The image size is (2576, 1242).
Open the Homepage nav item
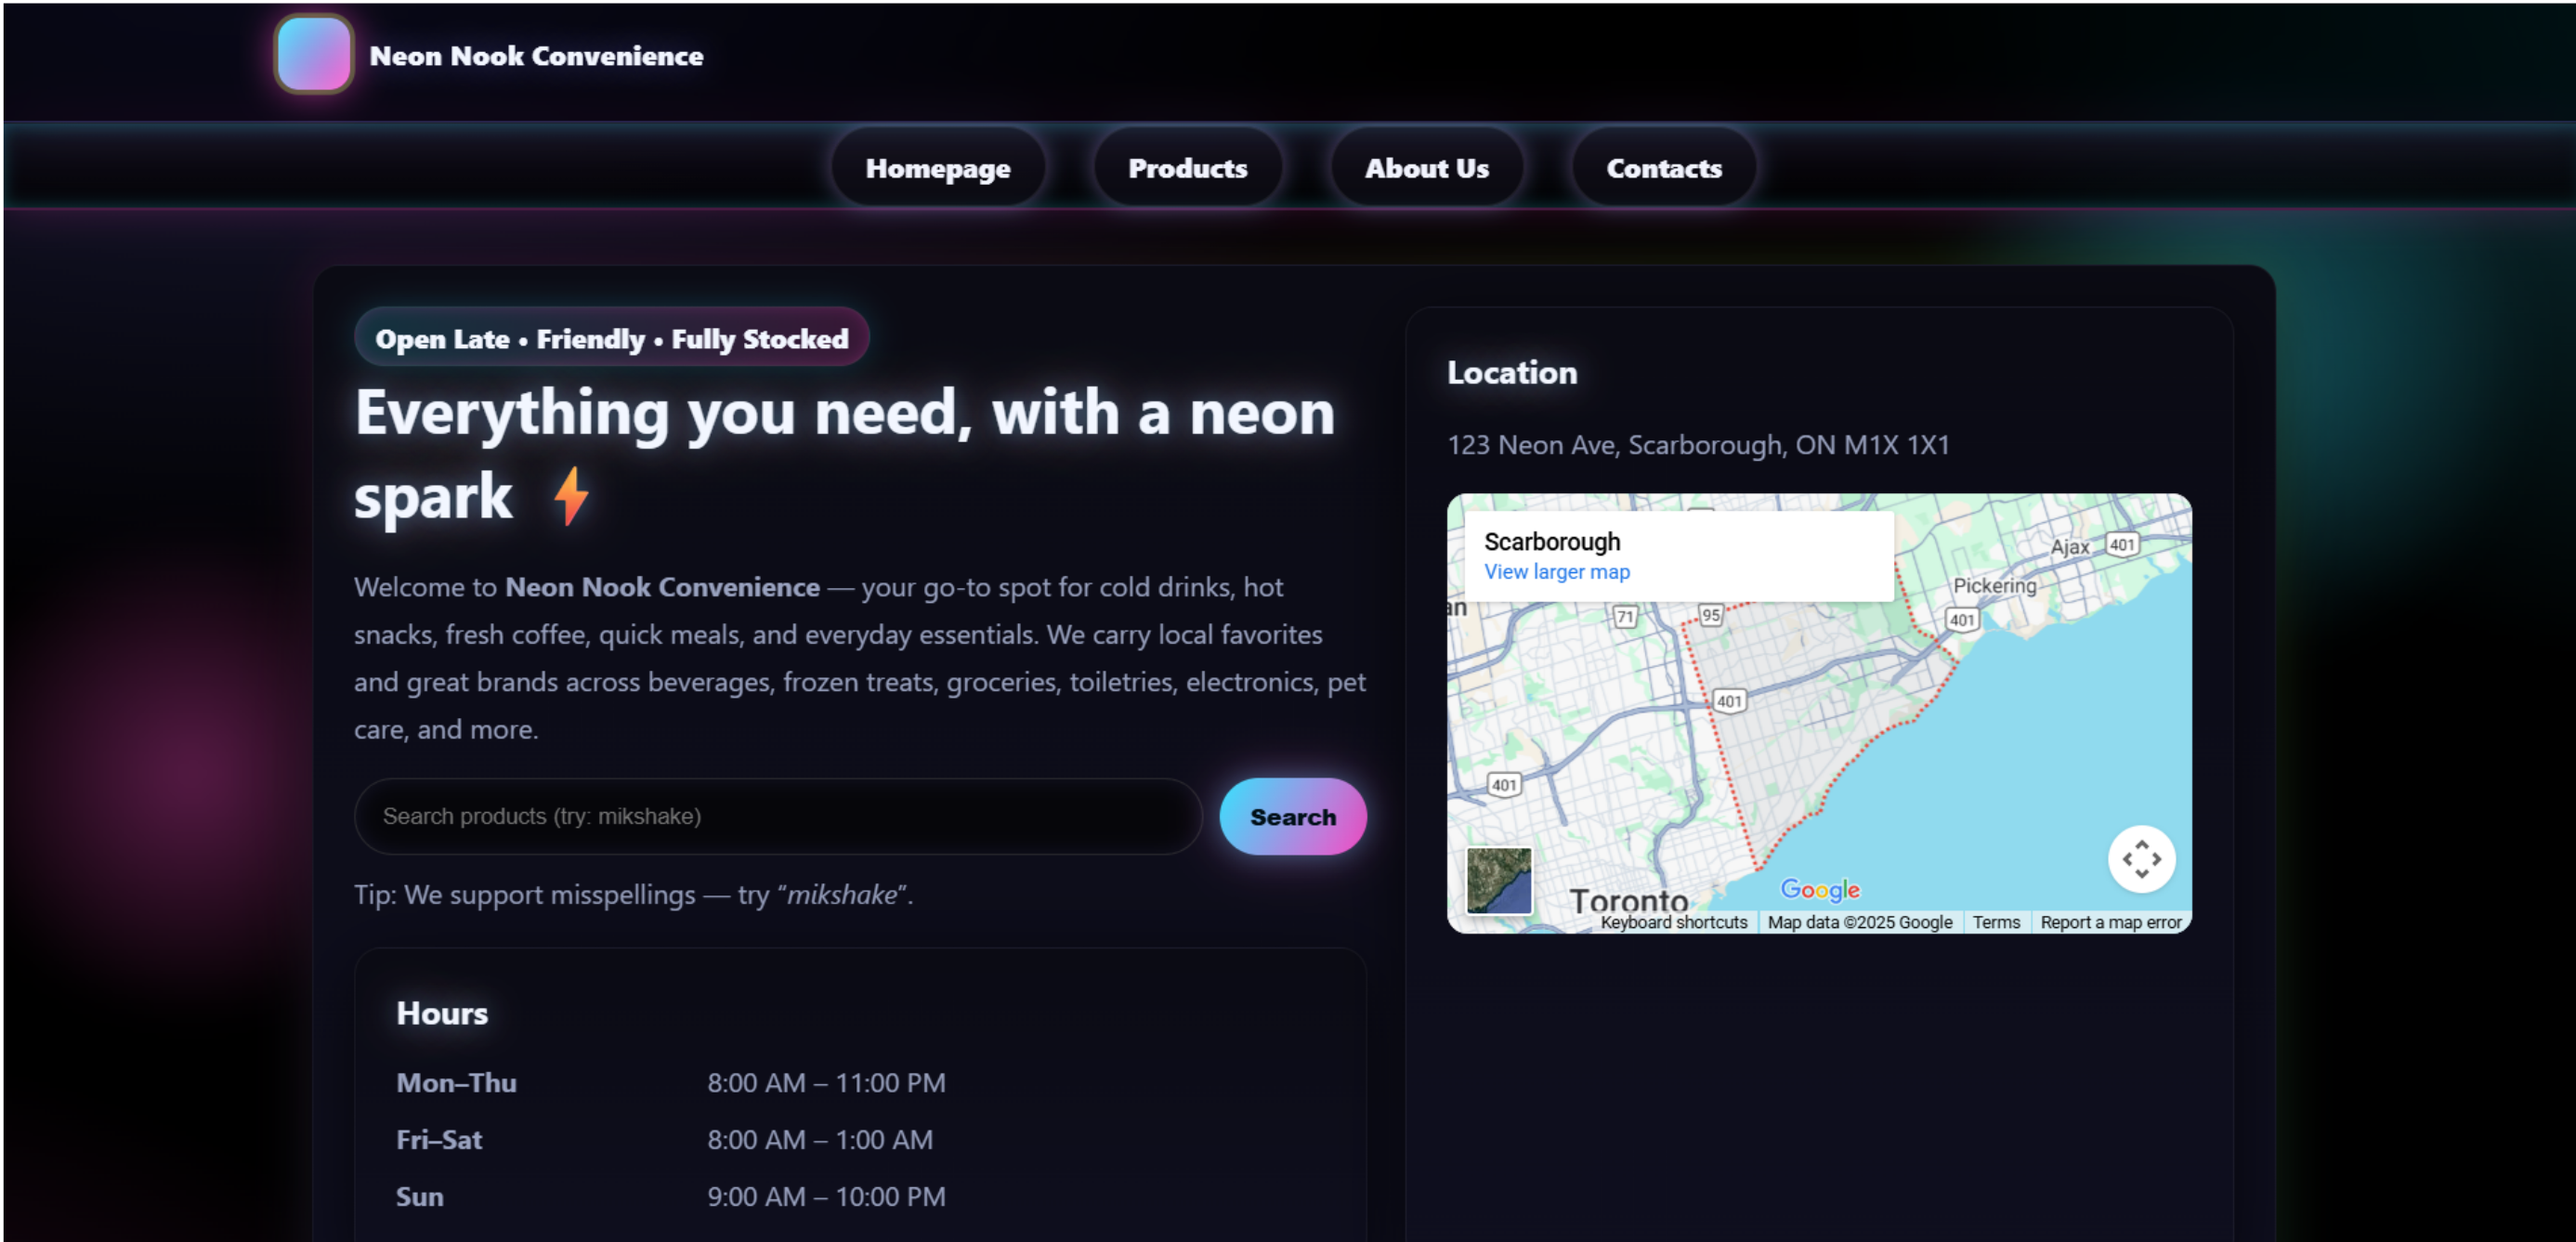point(937,168)
